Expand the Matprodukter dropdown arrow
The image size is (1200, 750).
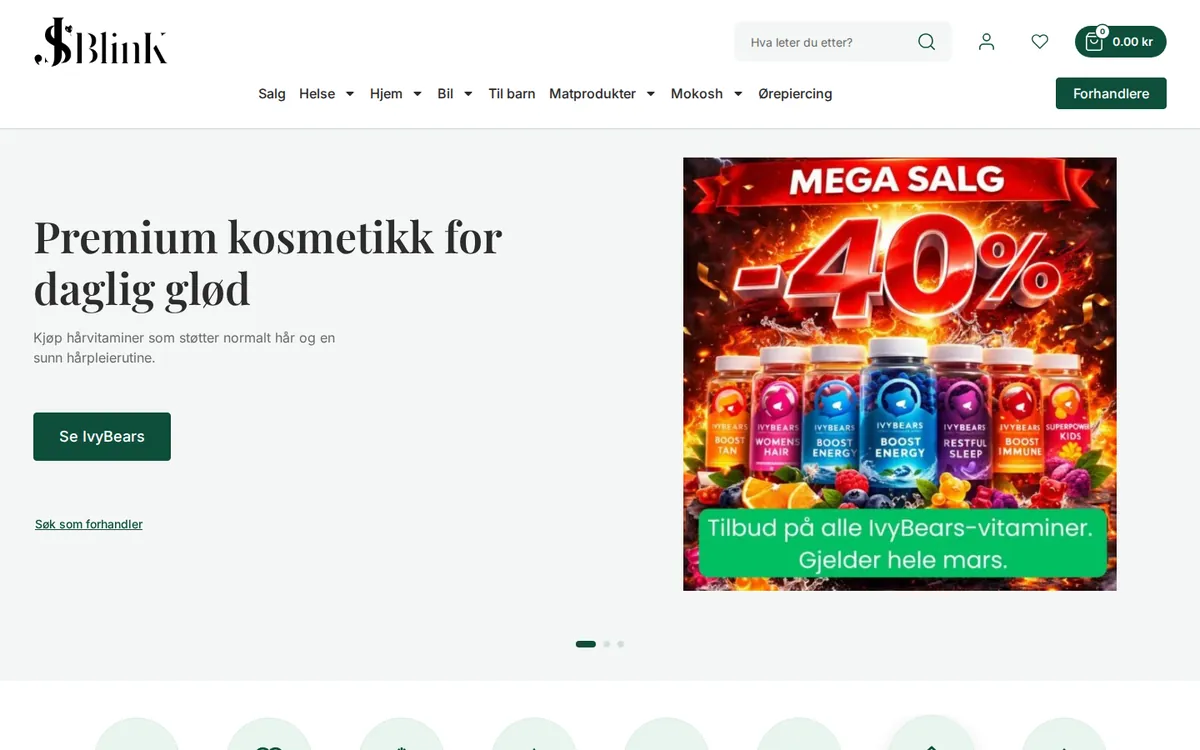tap(651, 94)
